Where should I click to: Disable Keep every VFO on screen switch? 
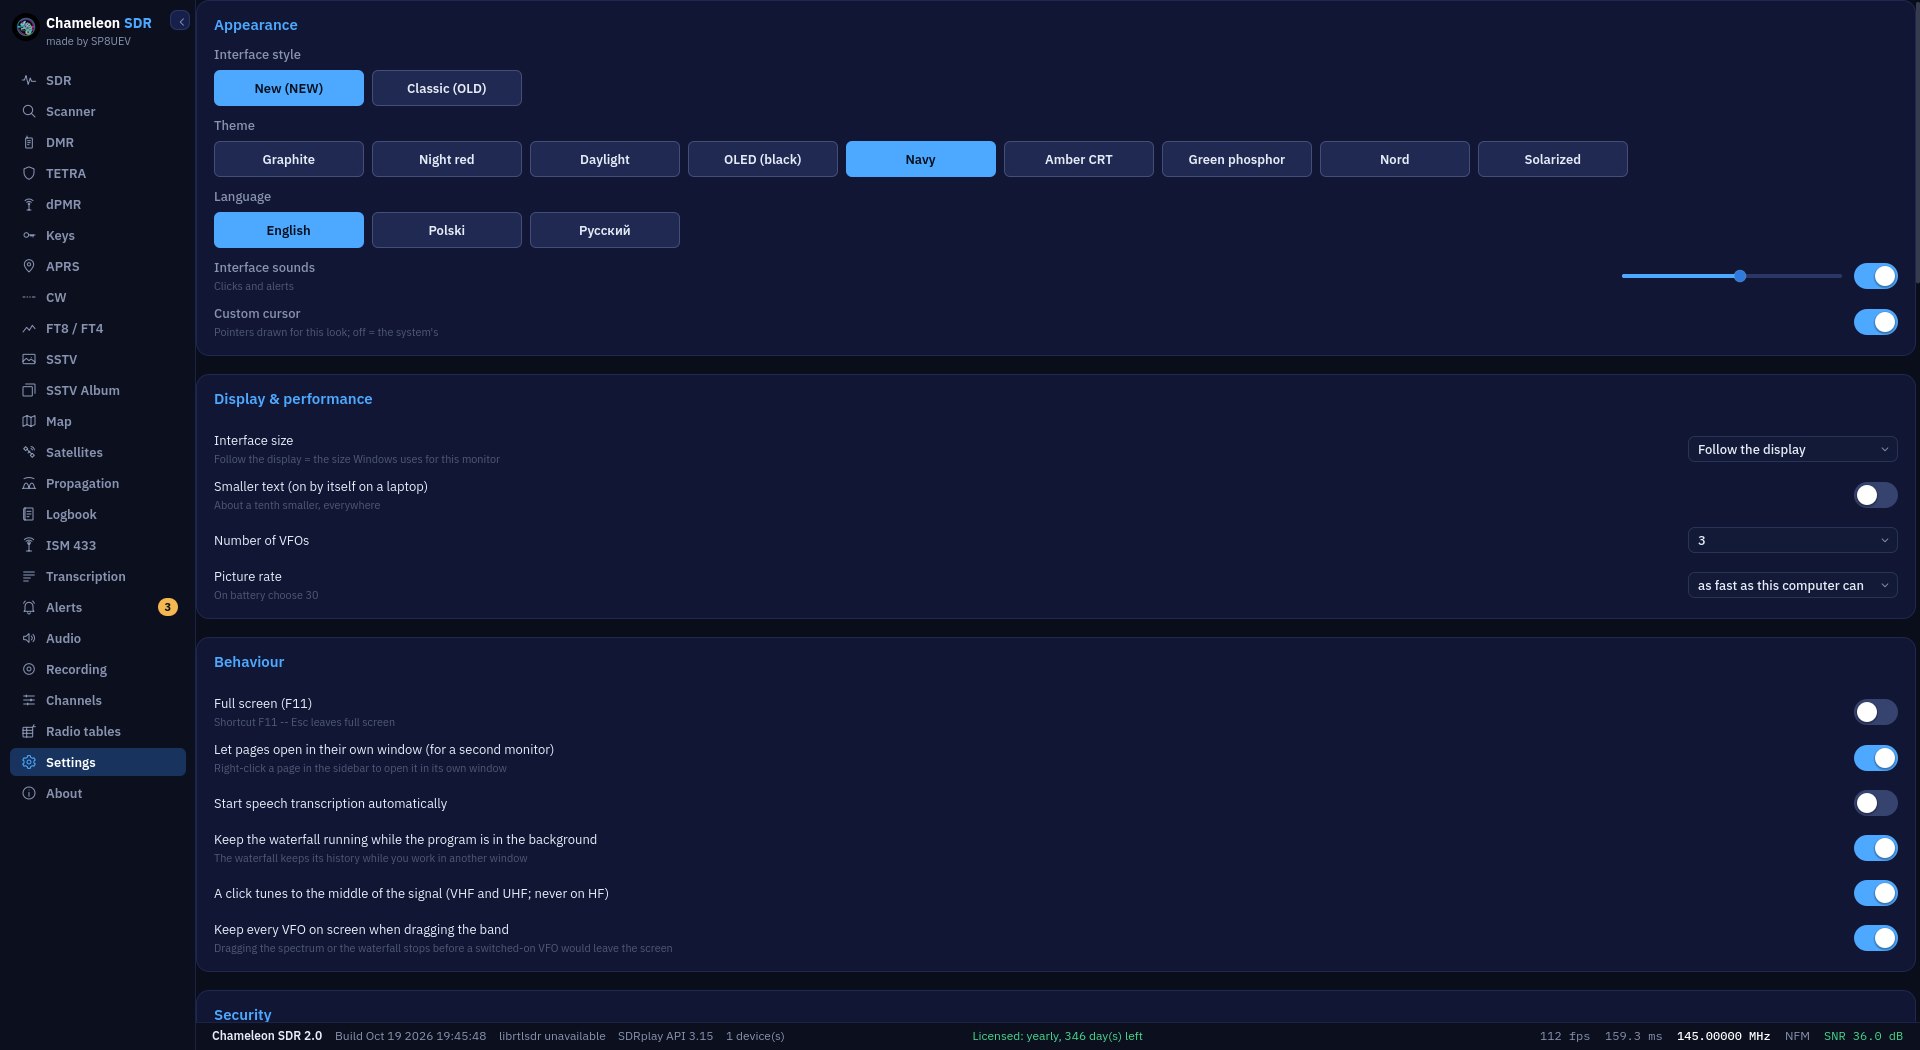[1875, 938]
